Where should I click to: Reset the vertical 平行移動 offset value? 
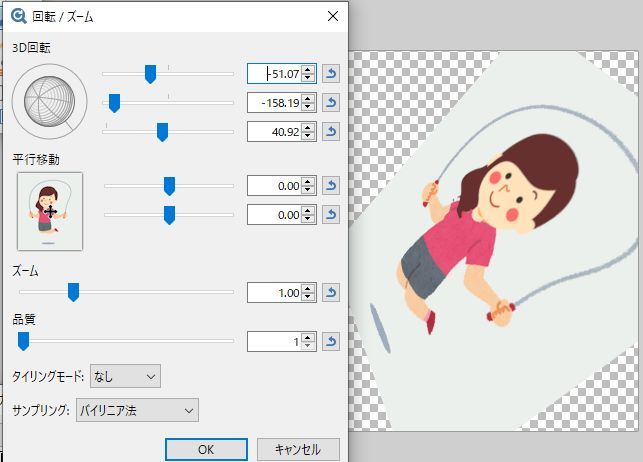331,214
